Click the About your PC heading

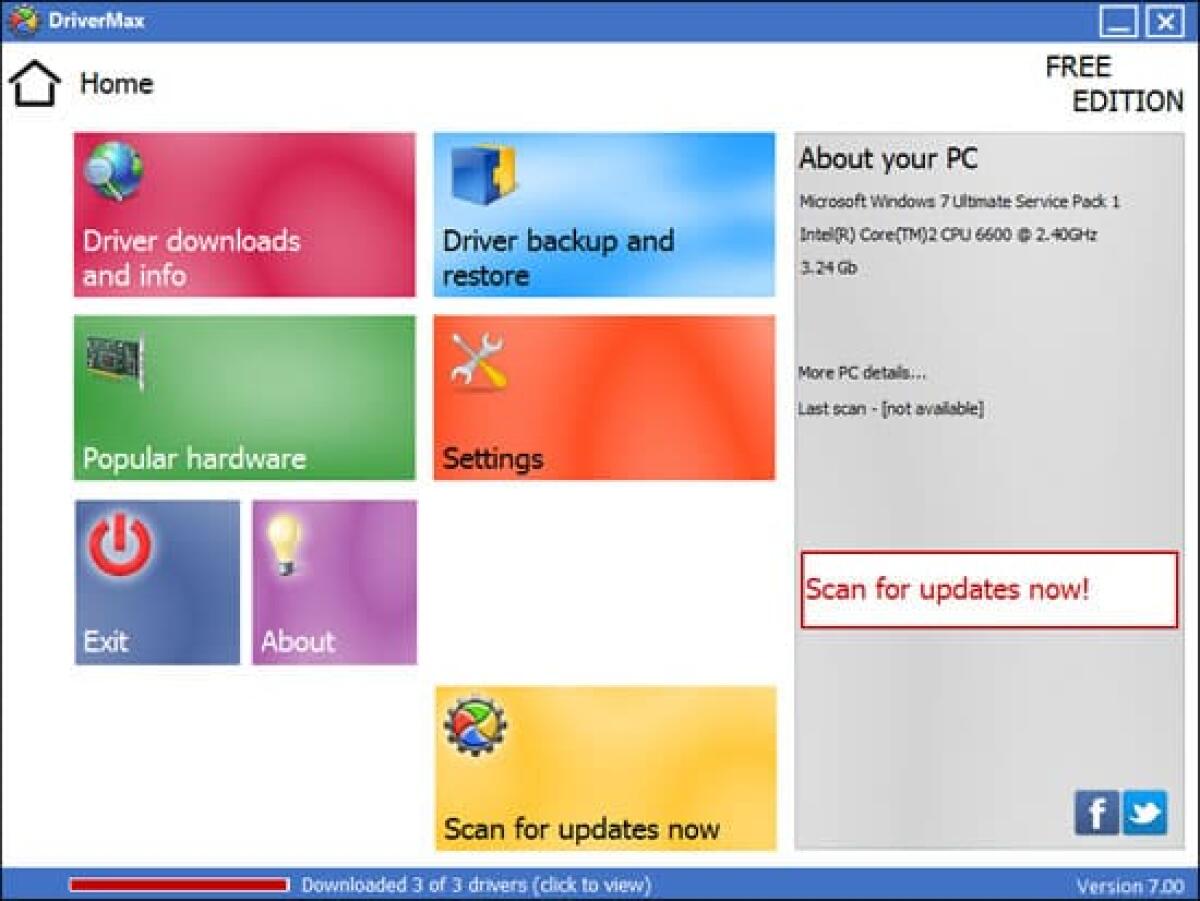click(886, 159)
